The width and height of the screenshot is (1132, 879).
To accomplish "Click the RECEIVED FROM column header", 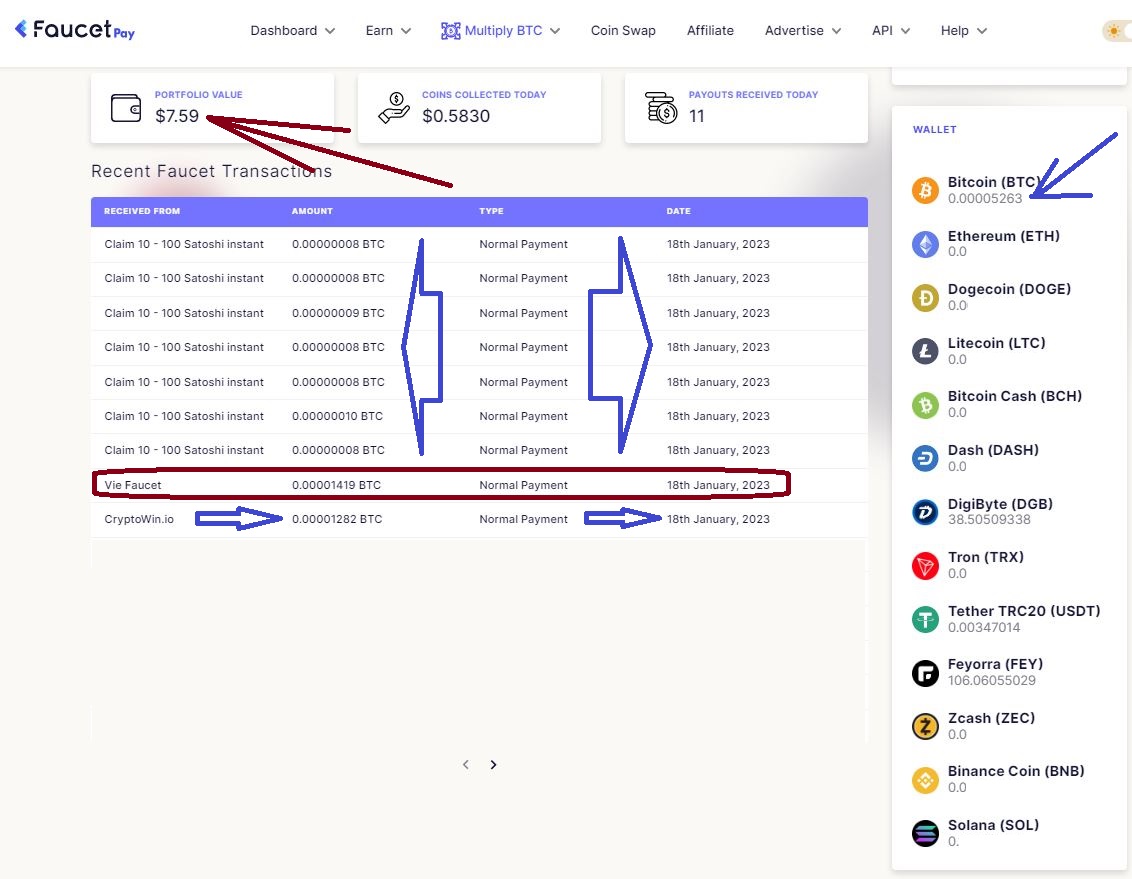I will point(142,211).
